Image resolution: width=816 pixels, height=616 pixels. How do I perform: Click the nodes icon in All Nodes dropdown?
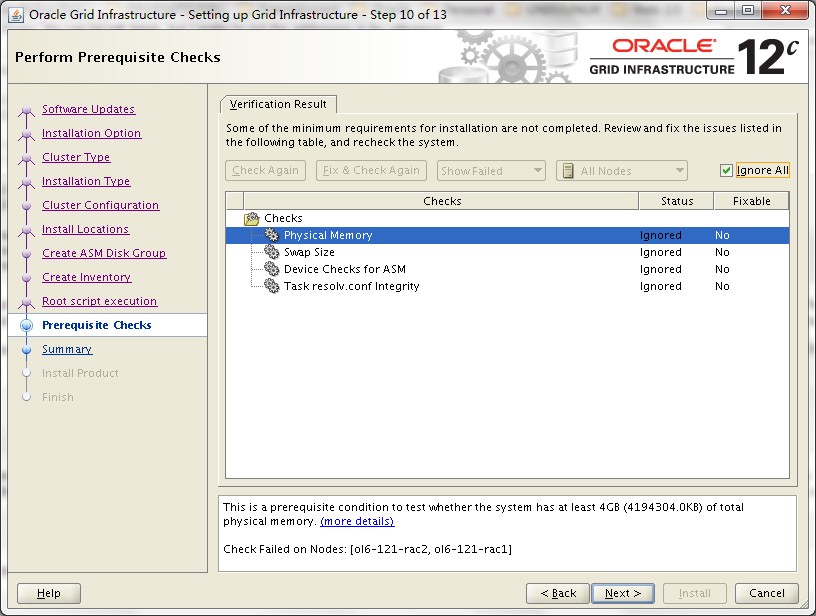(568, 171)
